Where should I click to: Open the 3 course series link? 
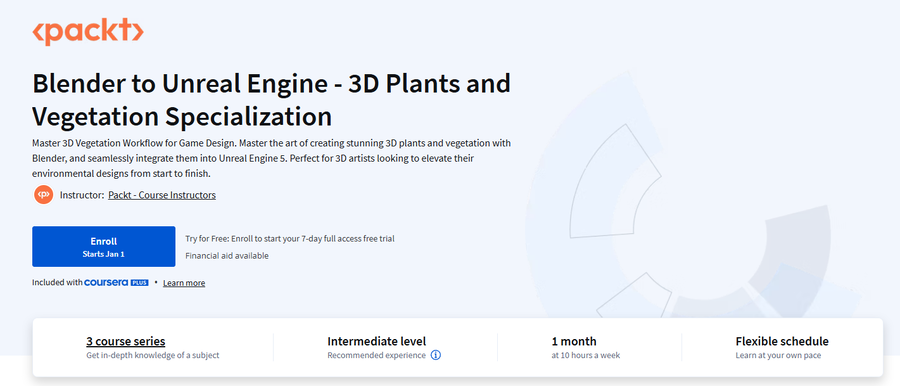click(126, 341)
